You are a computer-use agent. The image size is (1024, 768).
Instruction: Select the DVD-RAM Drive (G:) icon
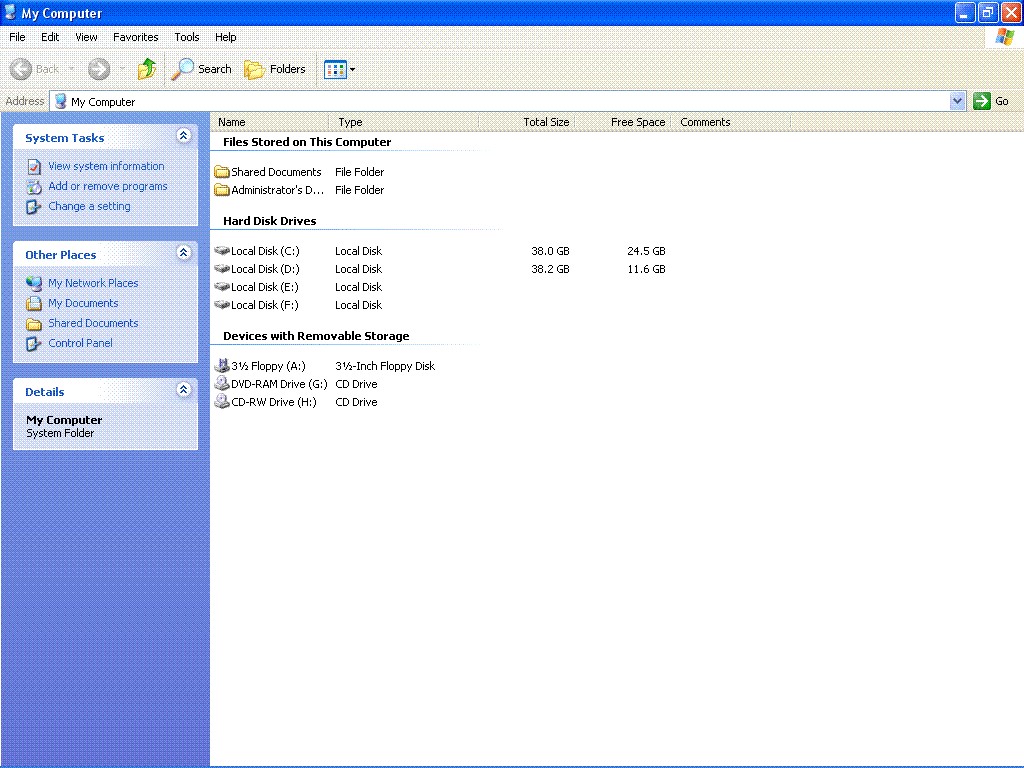tap(222, 384)
